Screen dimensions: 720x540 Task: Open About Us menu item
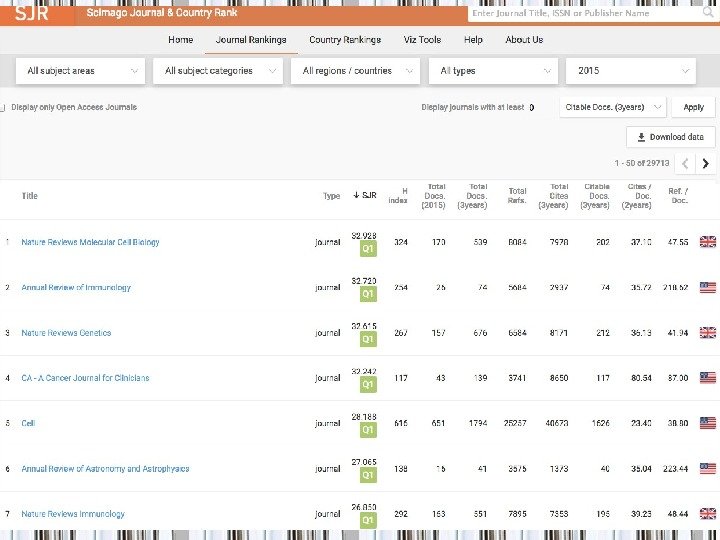tap(524, 39)
